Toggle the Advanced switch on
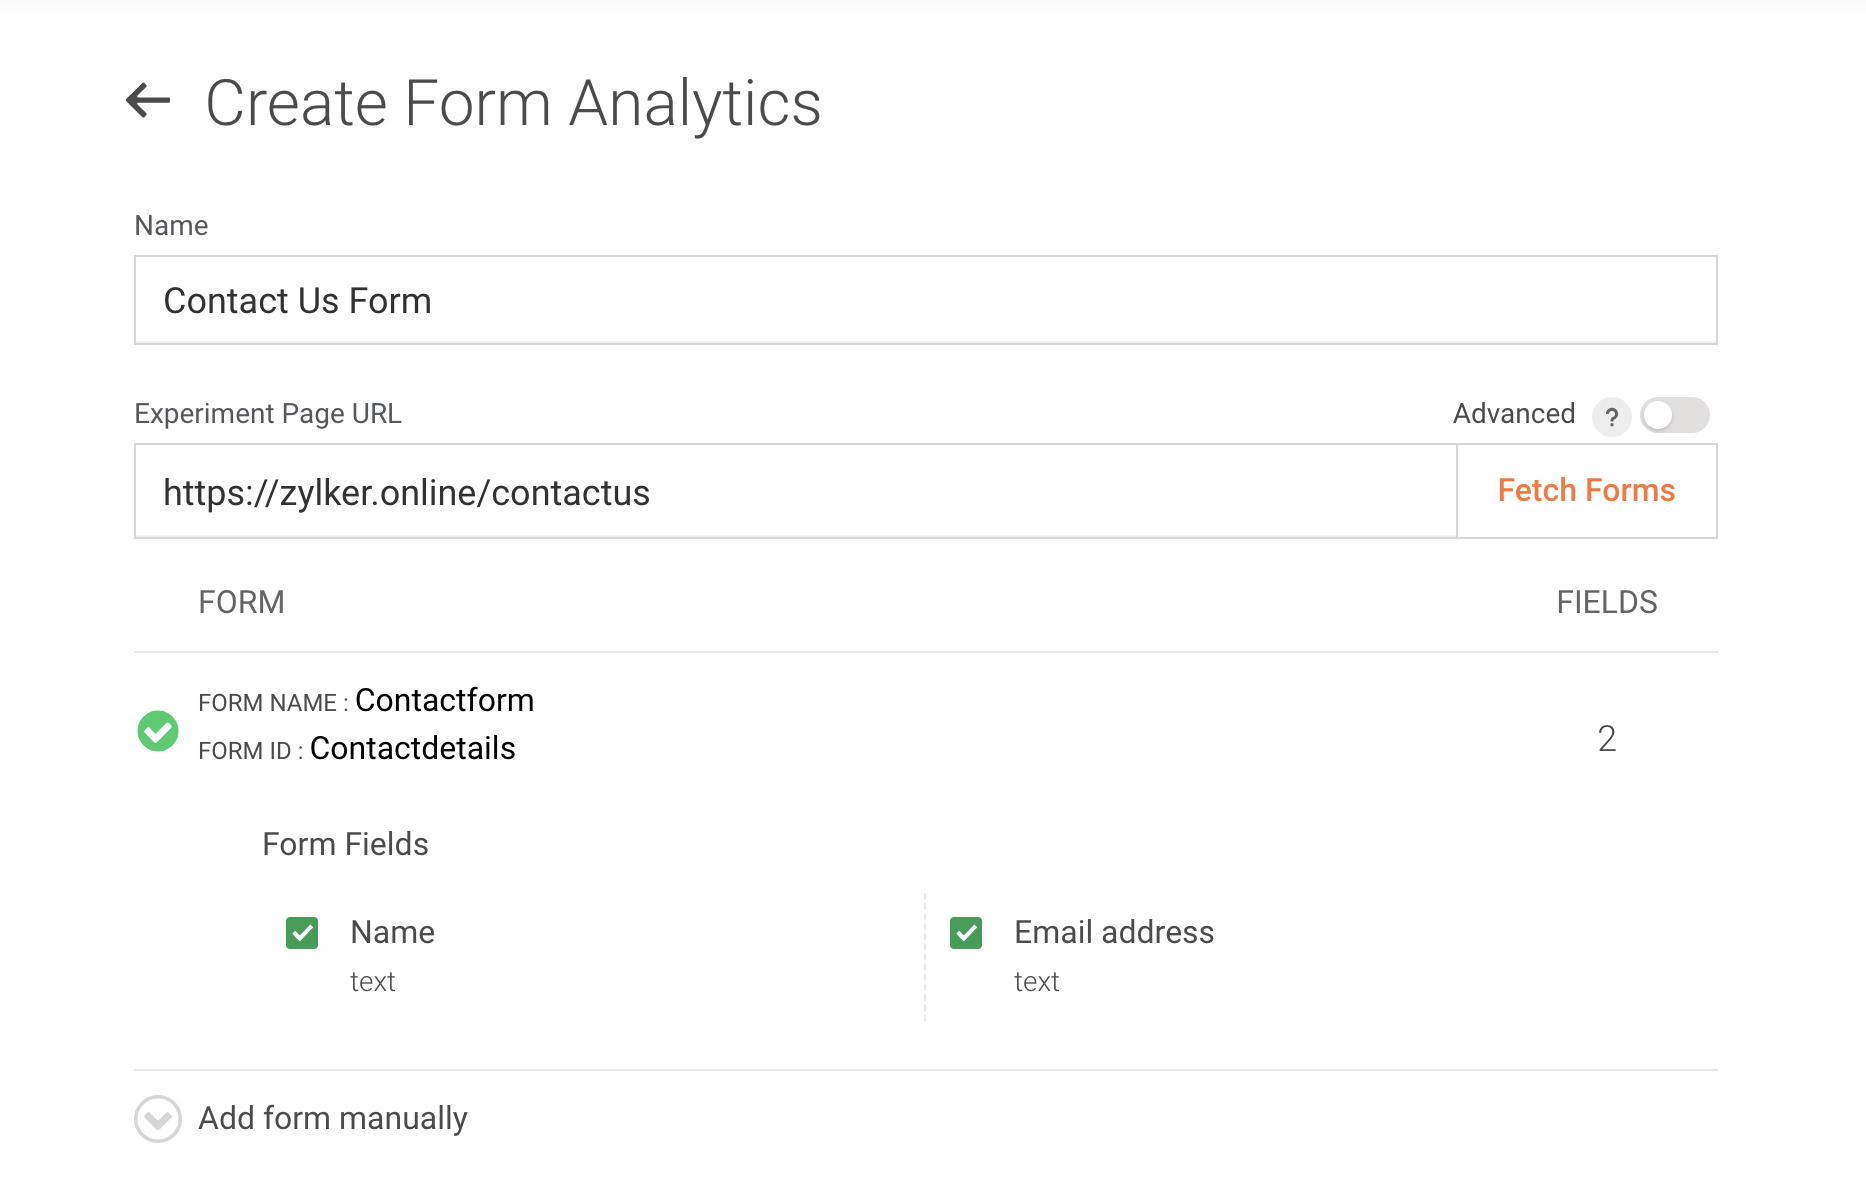The height and width of the screenshot is (1187, 1866). click(1675, 415)
